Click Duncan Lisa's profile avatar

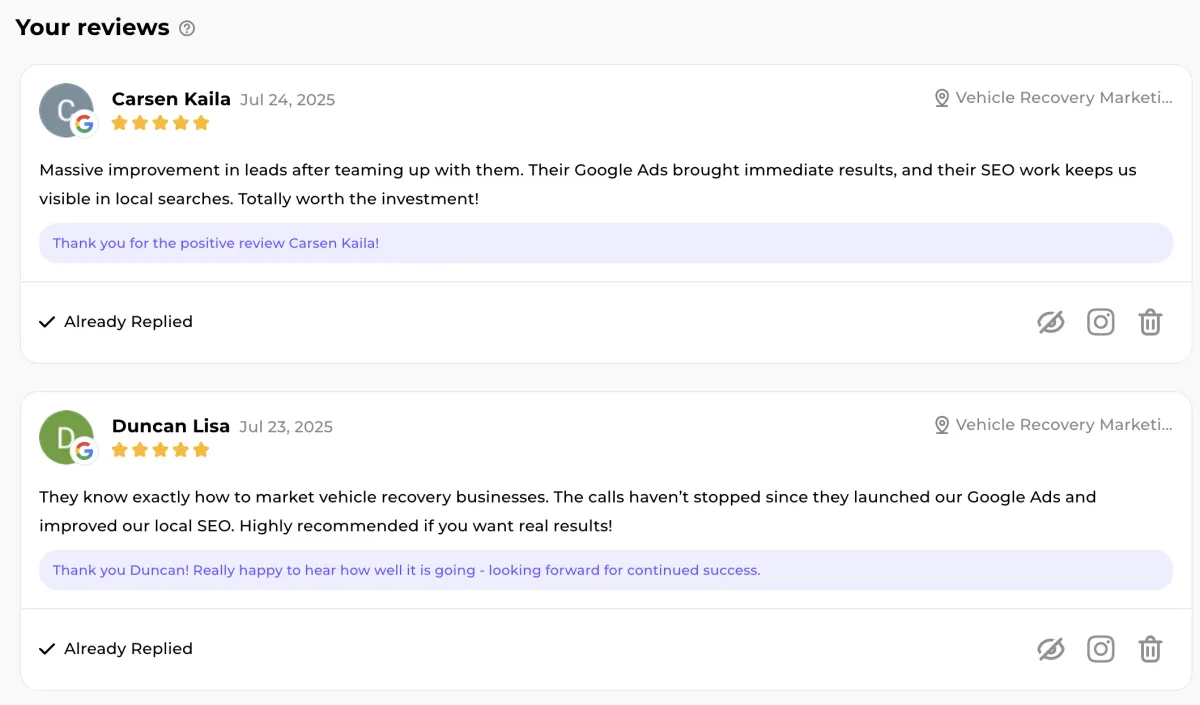click(66, 437)
